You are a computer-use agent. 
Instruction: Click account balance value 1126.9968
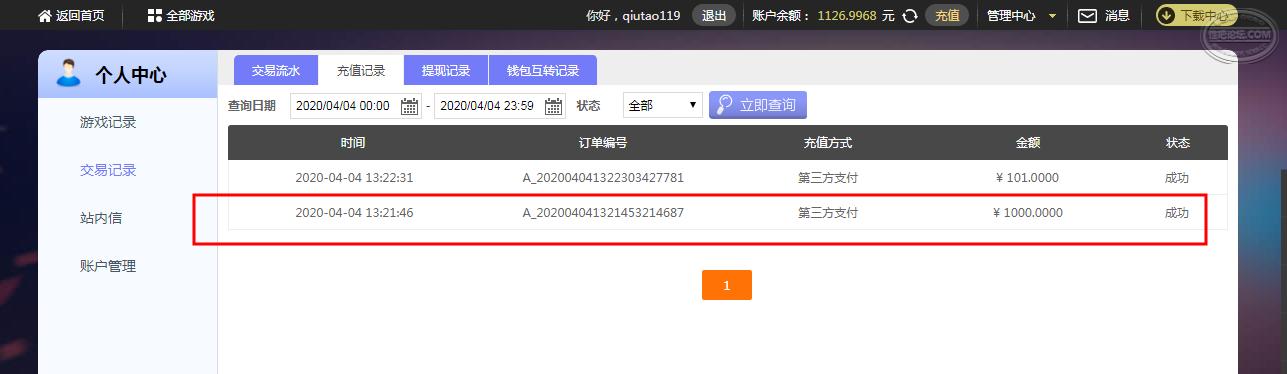848,16
